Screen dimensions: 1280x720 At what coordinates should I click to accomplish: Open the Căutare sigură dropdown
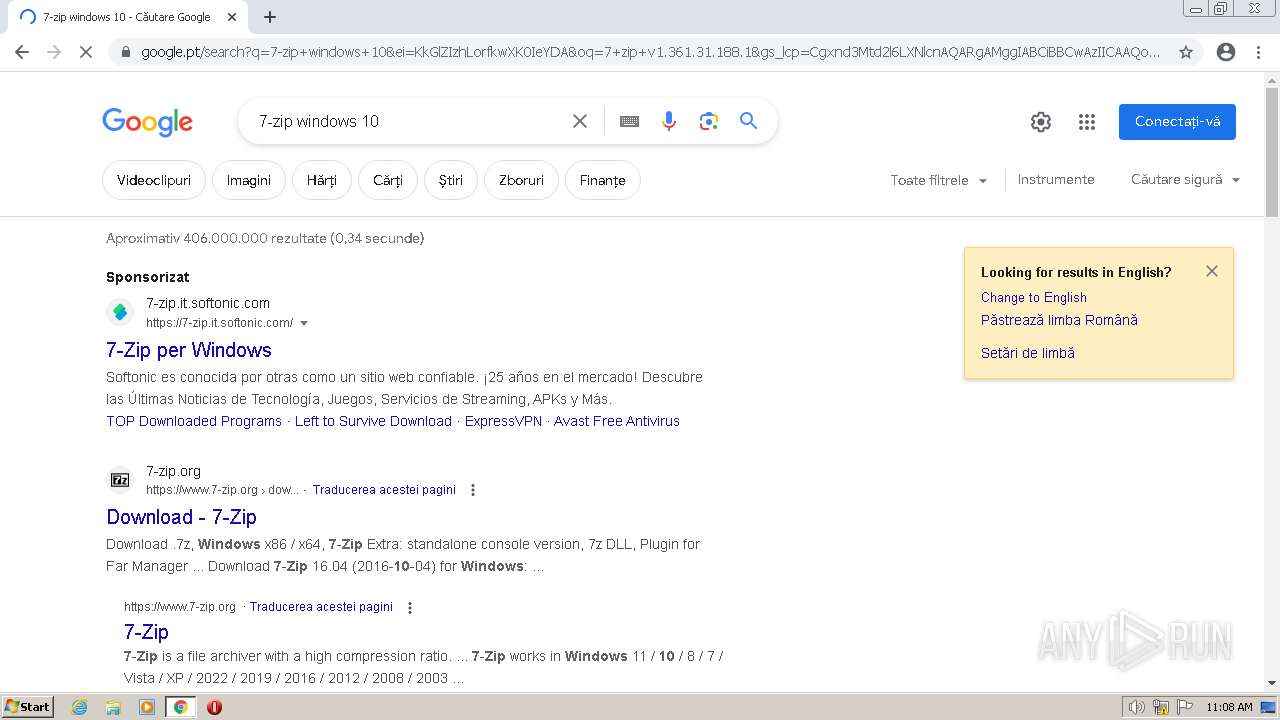coord(1185,180)
